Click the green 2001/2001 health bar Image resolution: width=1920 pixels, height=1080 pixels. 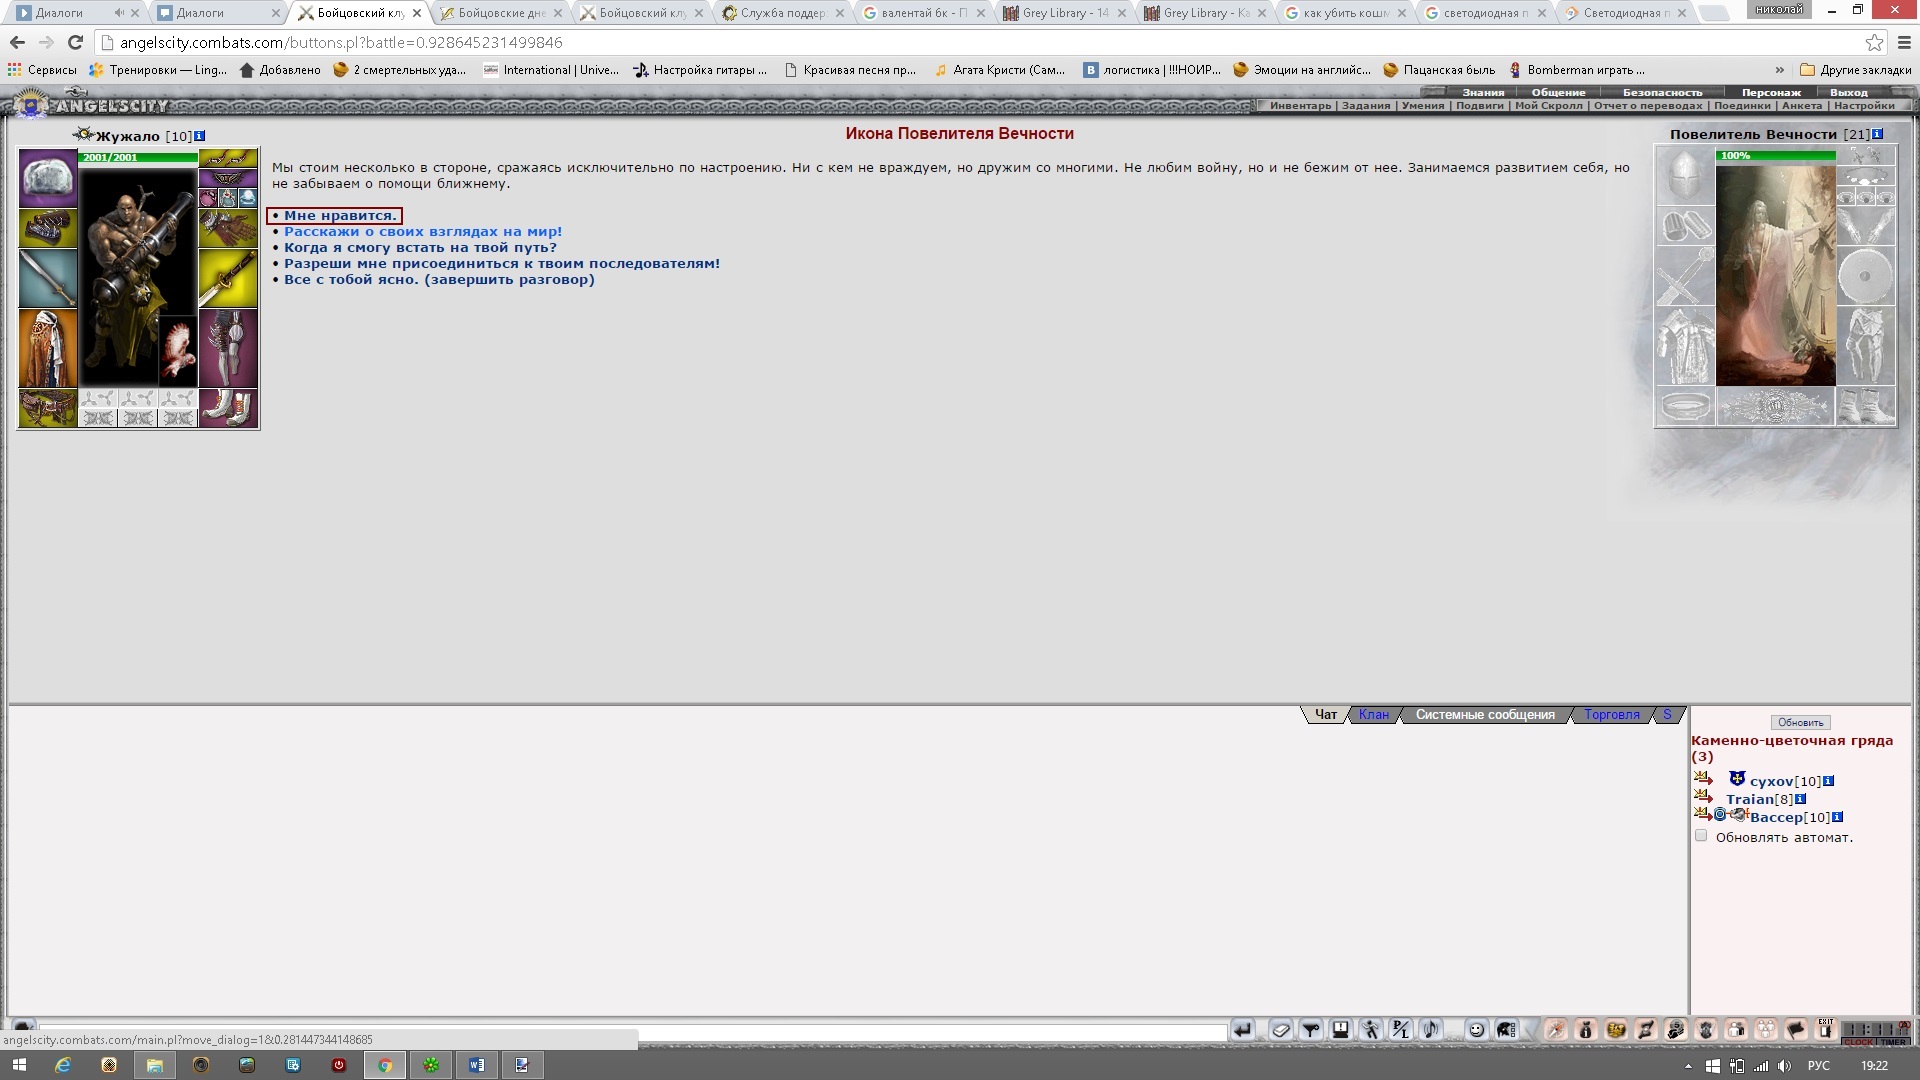click(138, 157)
